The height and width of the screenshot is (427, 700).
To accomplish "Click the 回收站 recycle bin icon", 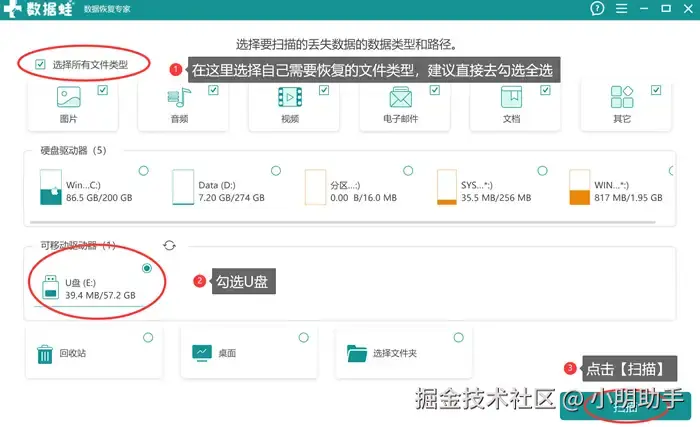I will pyautogui.click(x=45, y=354).
